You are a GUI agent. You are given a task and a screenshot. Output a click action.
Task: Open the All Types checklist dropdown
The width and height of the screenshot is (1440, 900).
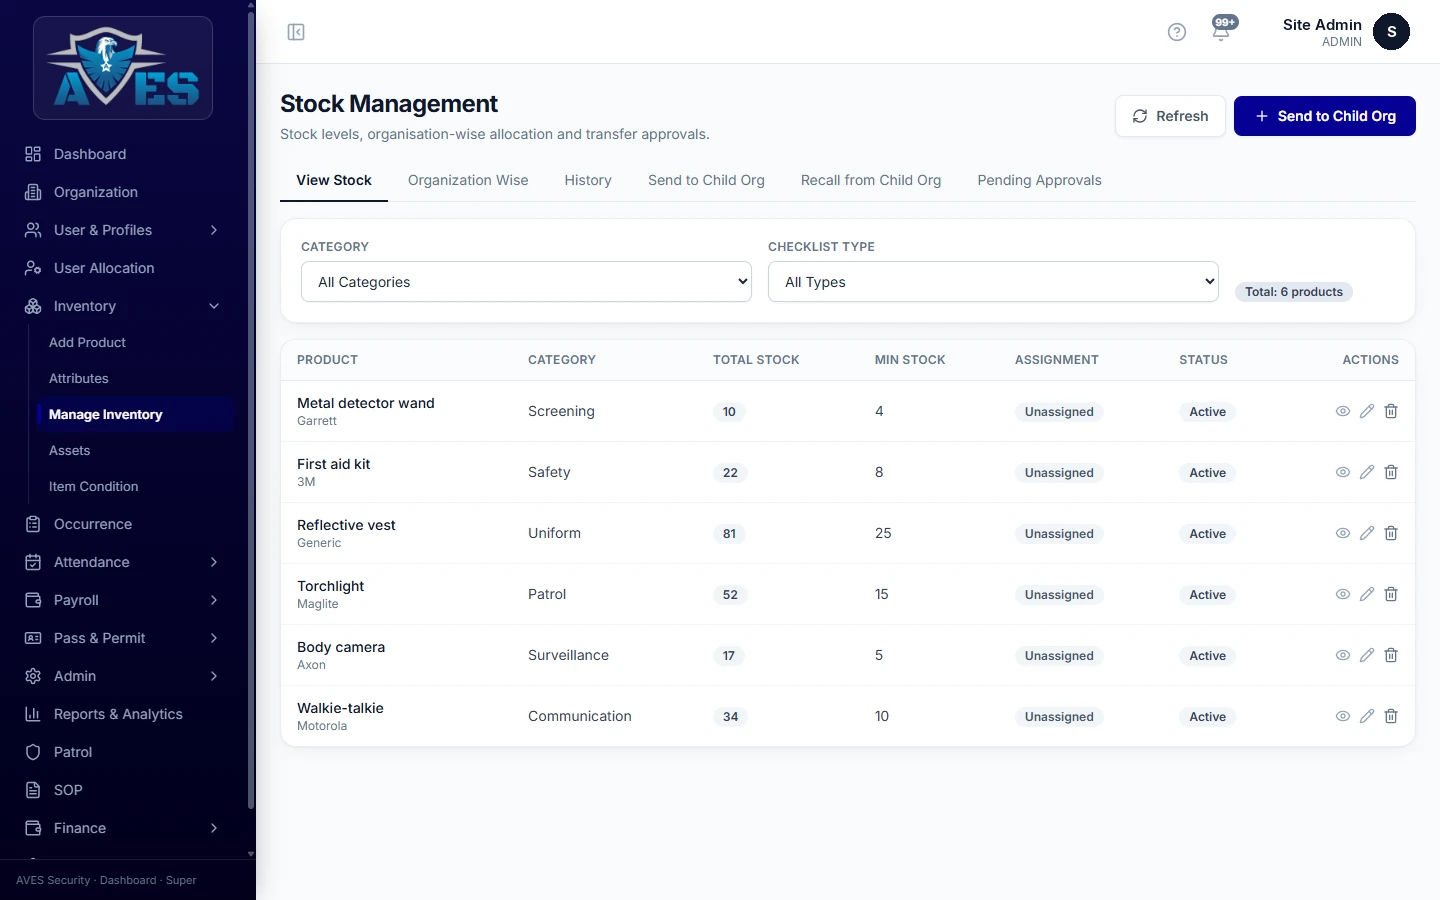pos(993,282)
